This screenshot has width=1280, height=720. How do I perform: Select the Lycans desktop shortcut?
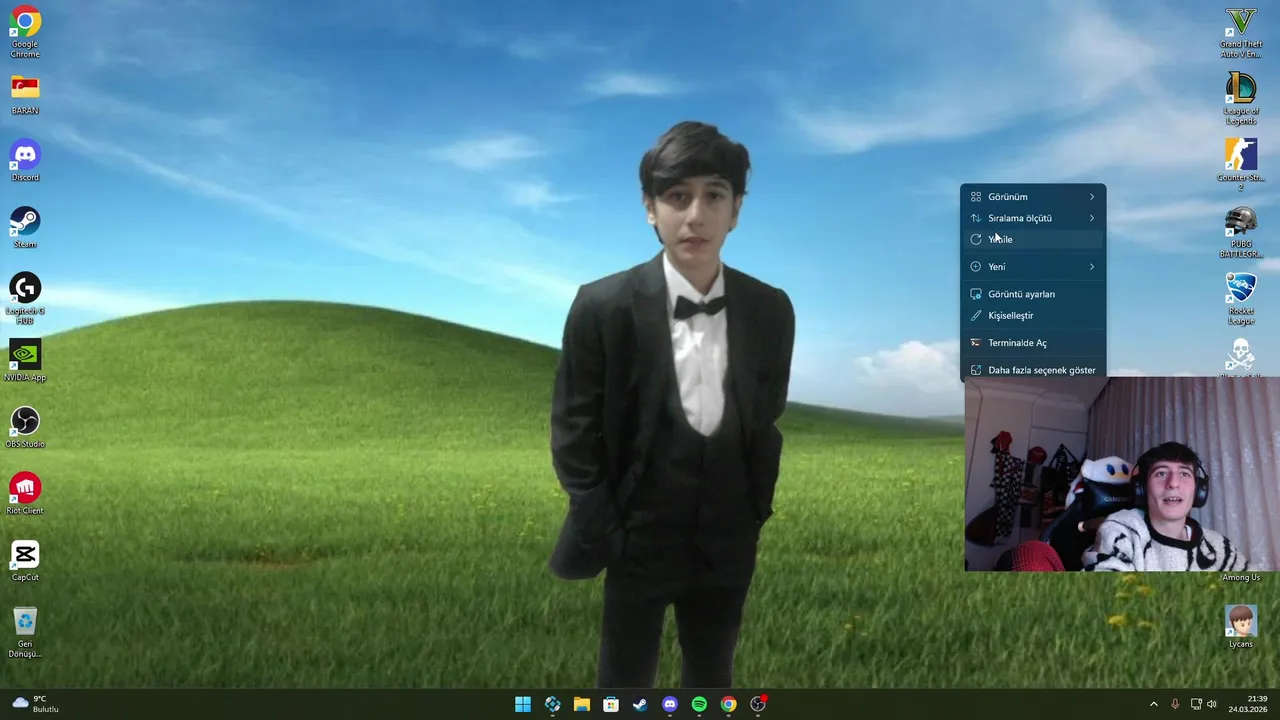[x=1241, y=627]
